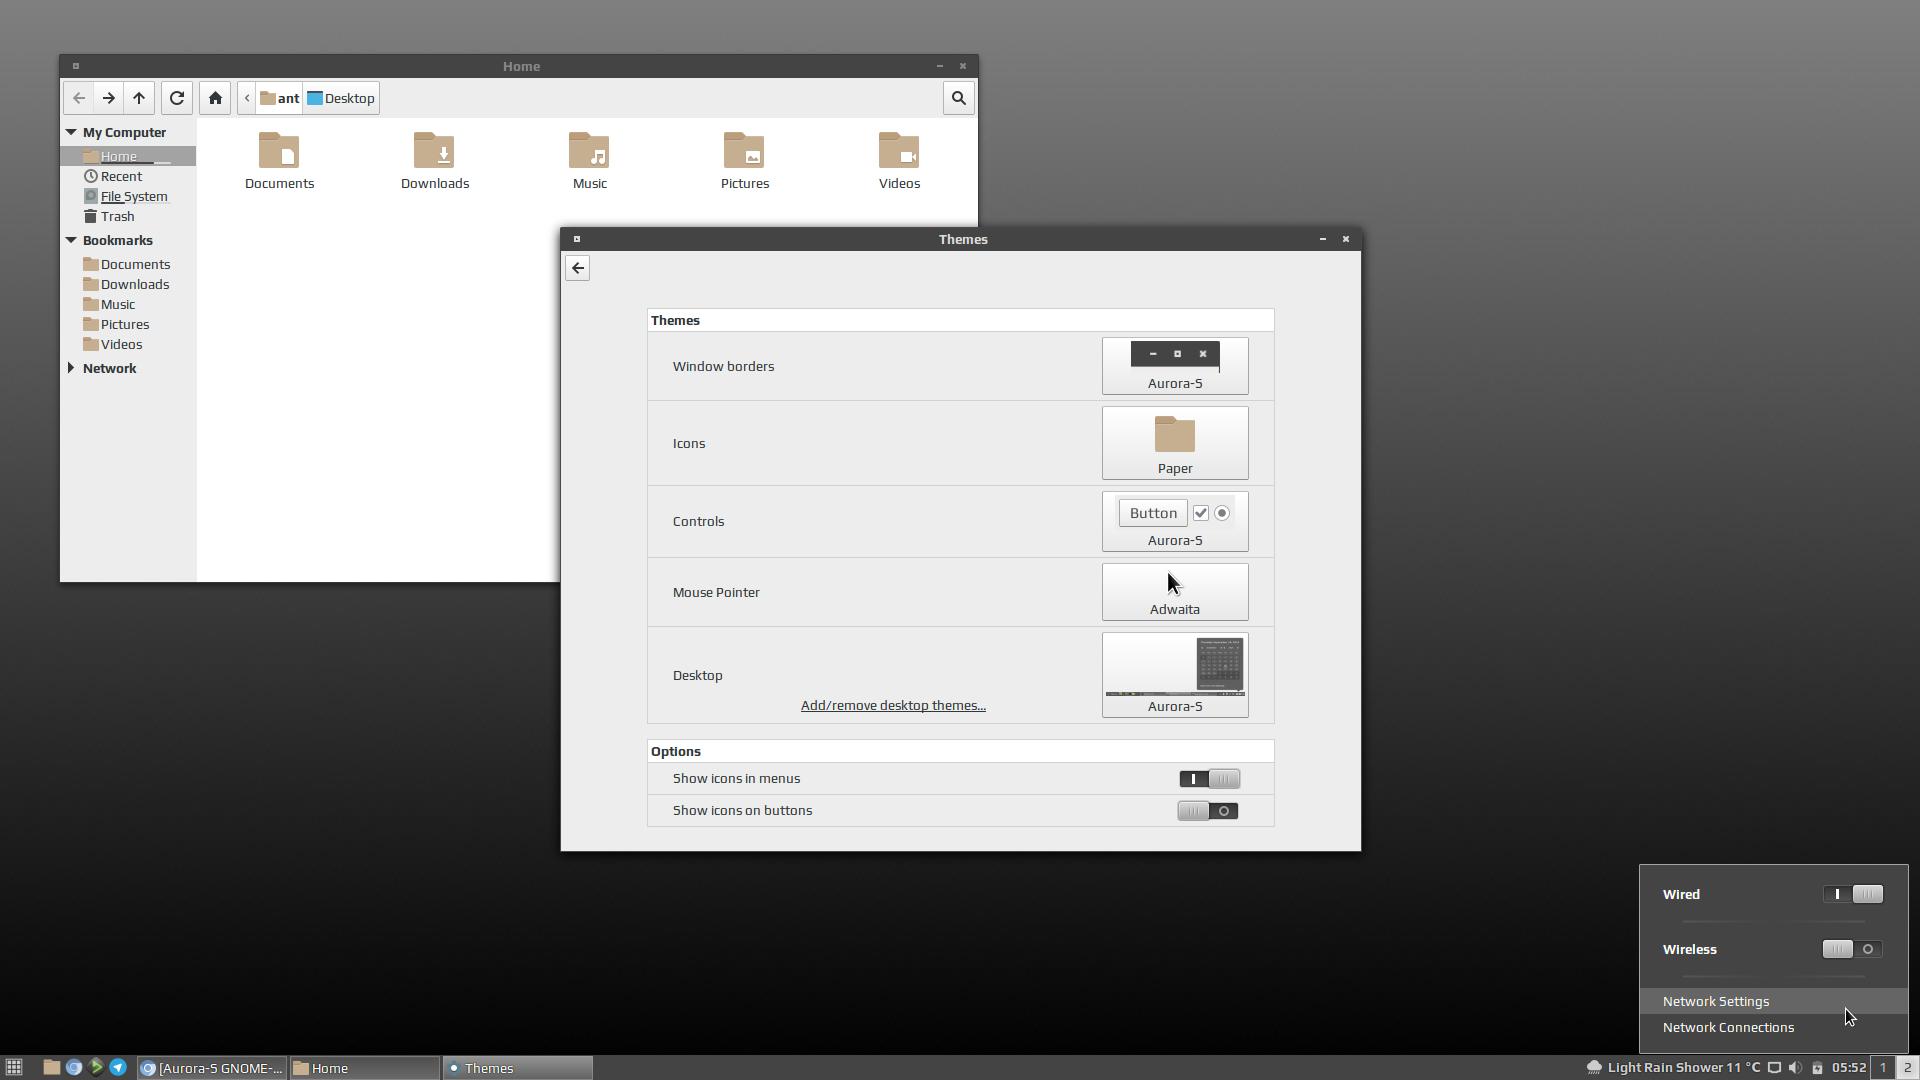Select Home in the sidebar
The width and height of the screenshot is (1920, 1080).
pos(128,156)
